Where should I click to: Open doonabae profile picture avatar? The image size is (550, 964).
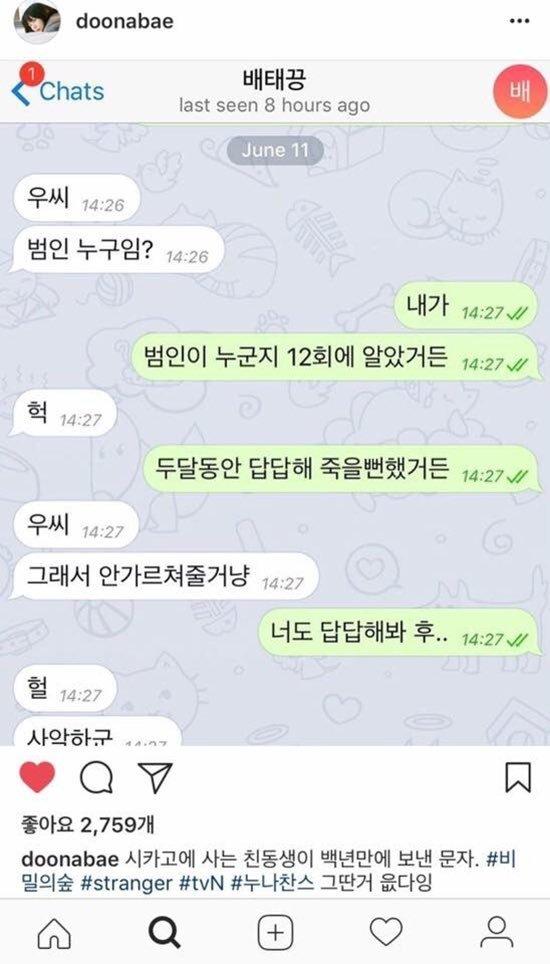(37, 22)
